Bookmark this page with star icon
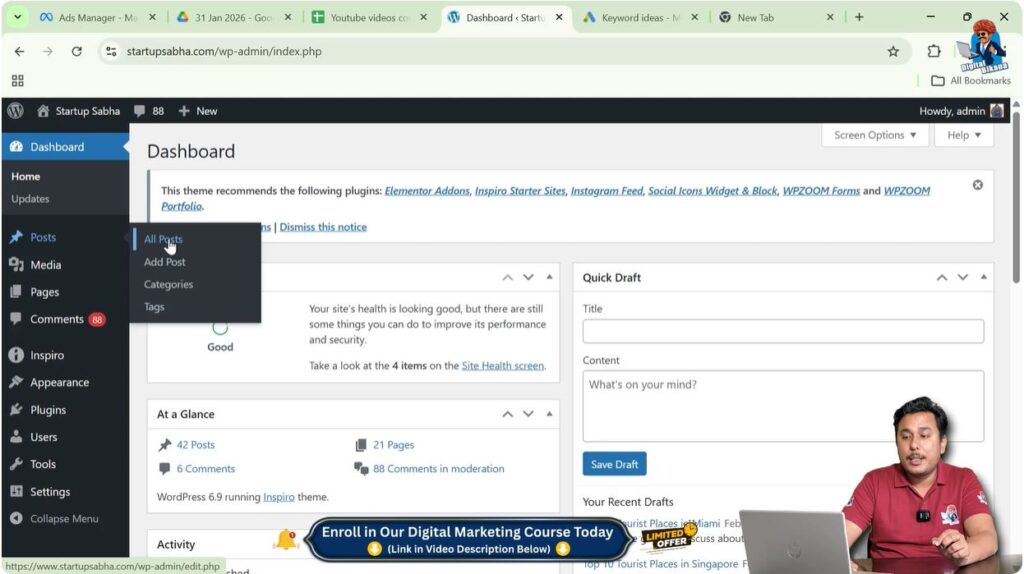 pyautogui.click(x=893, y=51)
